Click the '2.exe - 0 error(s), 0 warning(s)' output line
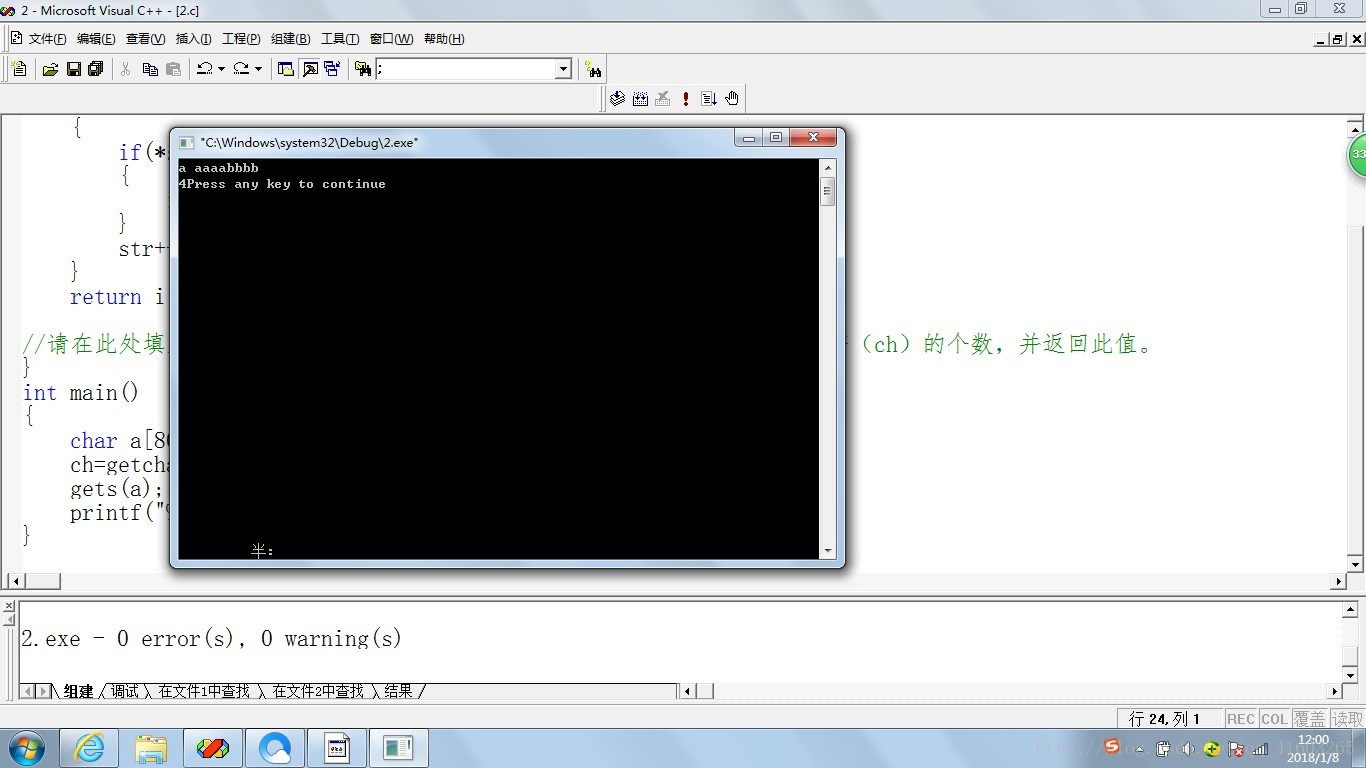 coord(211,639)
